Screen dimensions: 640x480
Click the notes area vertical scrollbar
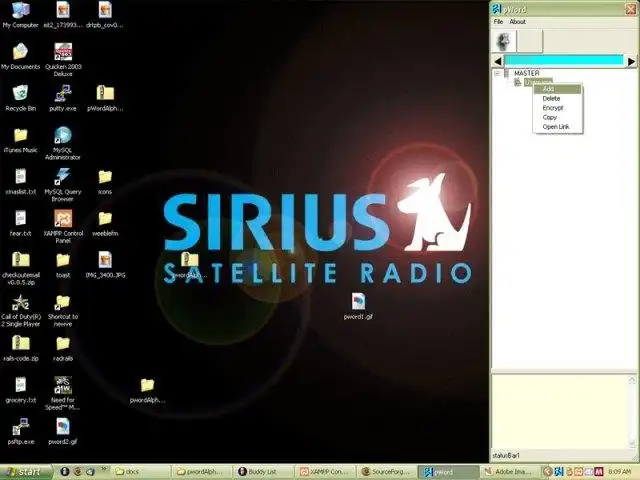[632, 412]
